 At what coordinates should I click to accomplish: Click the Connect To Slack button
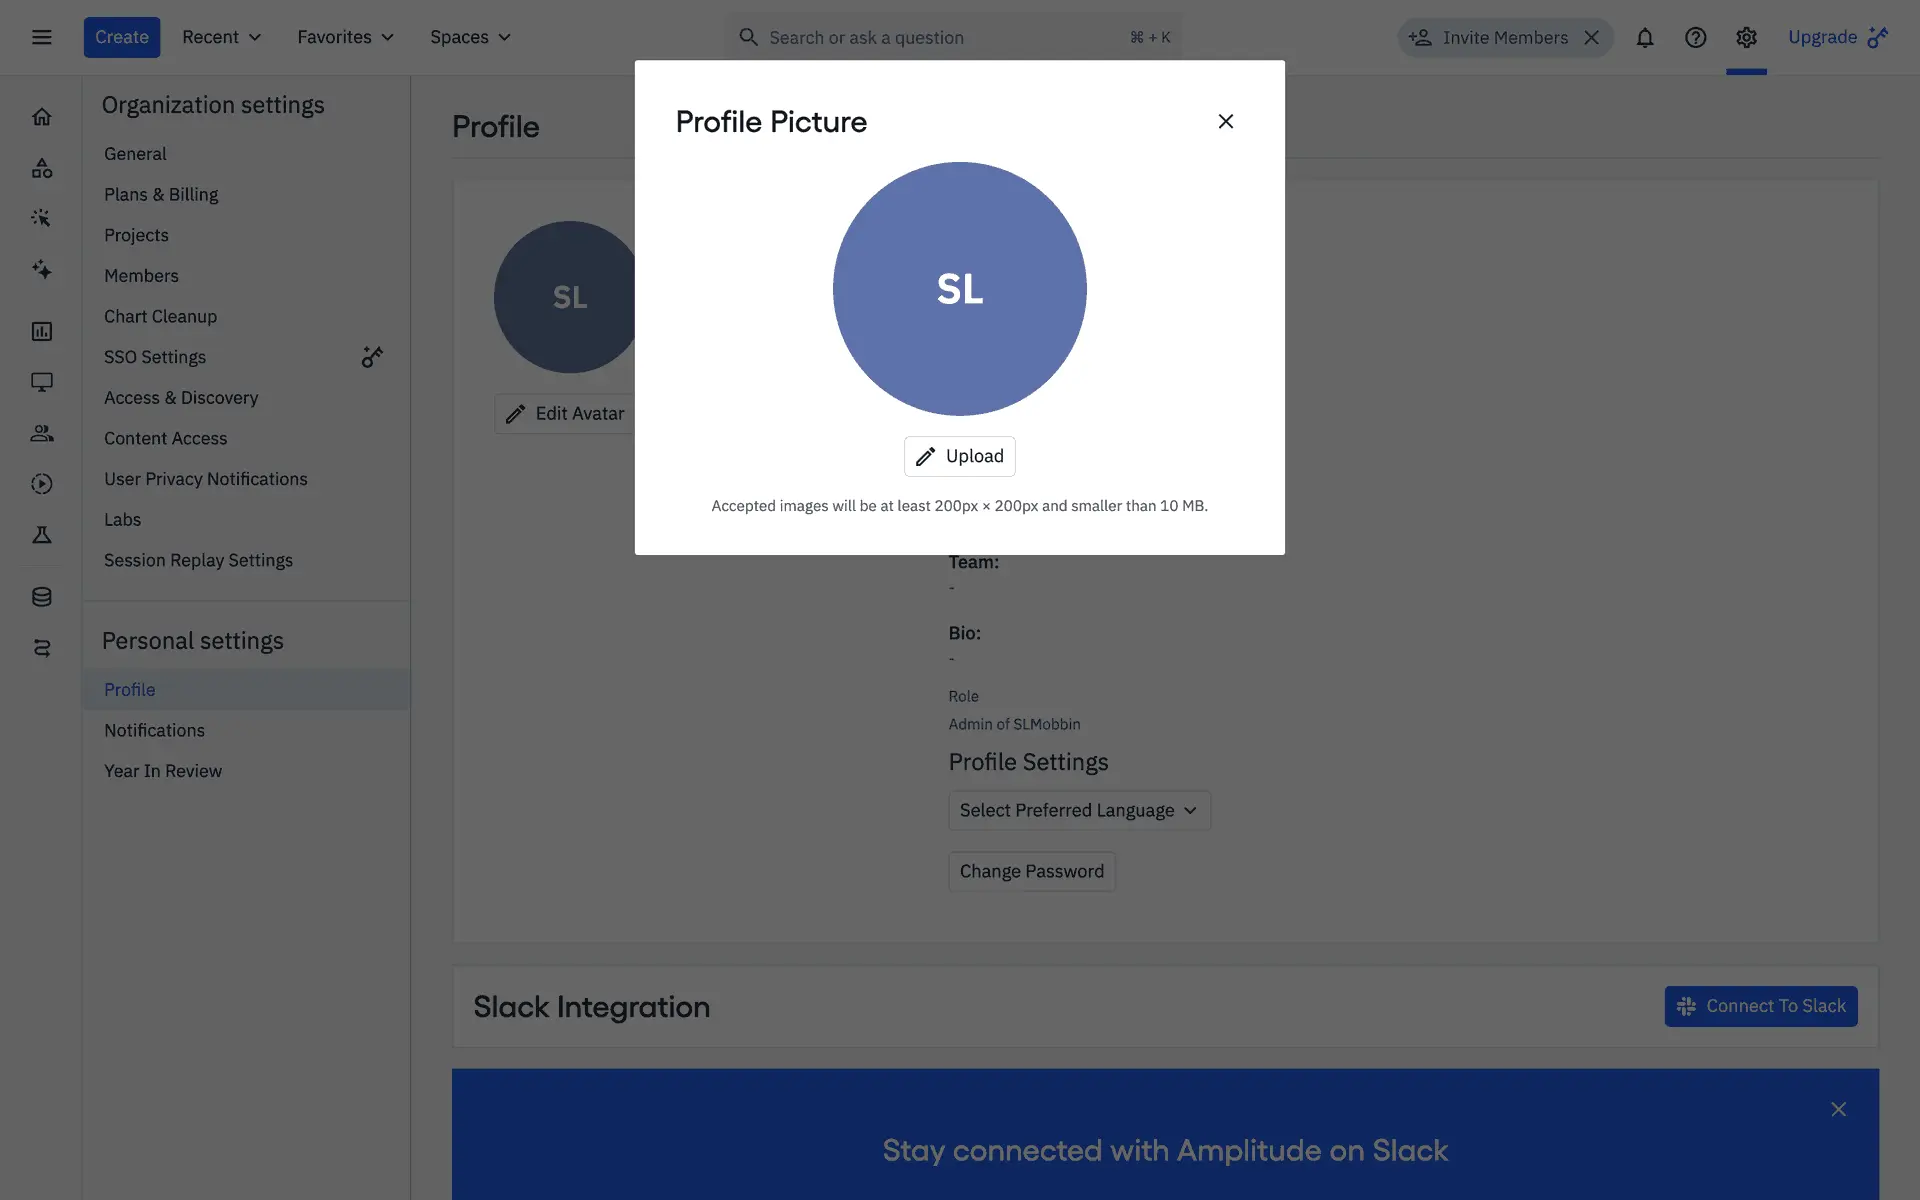click(x=1760, y=1007)
